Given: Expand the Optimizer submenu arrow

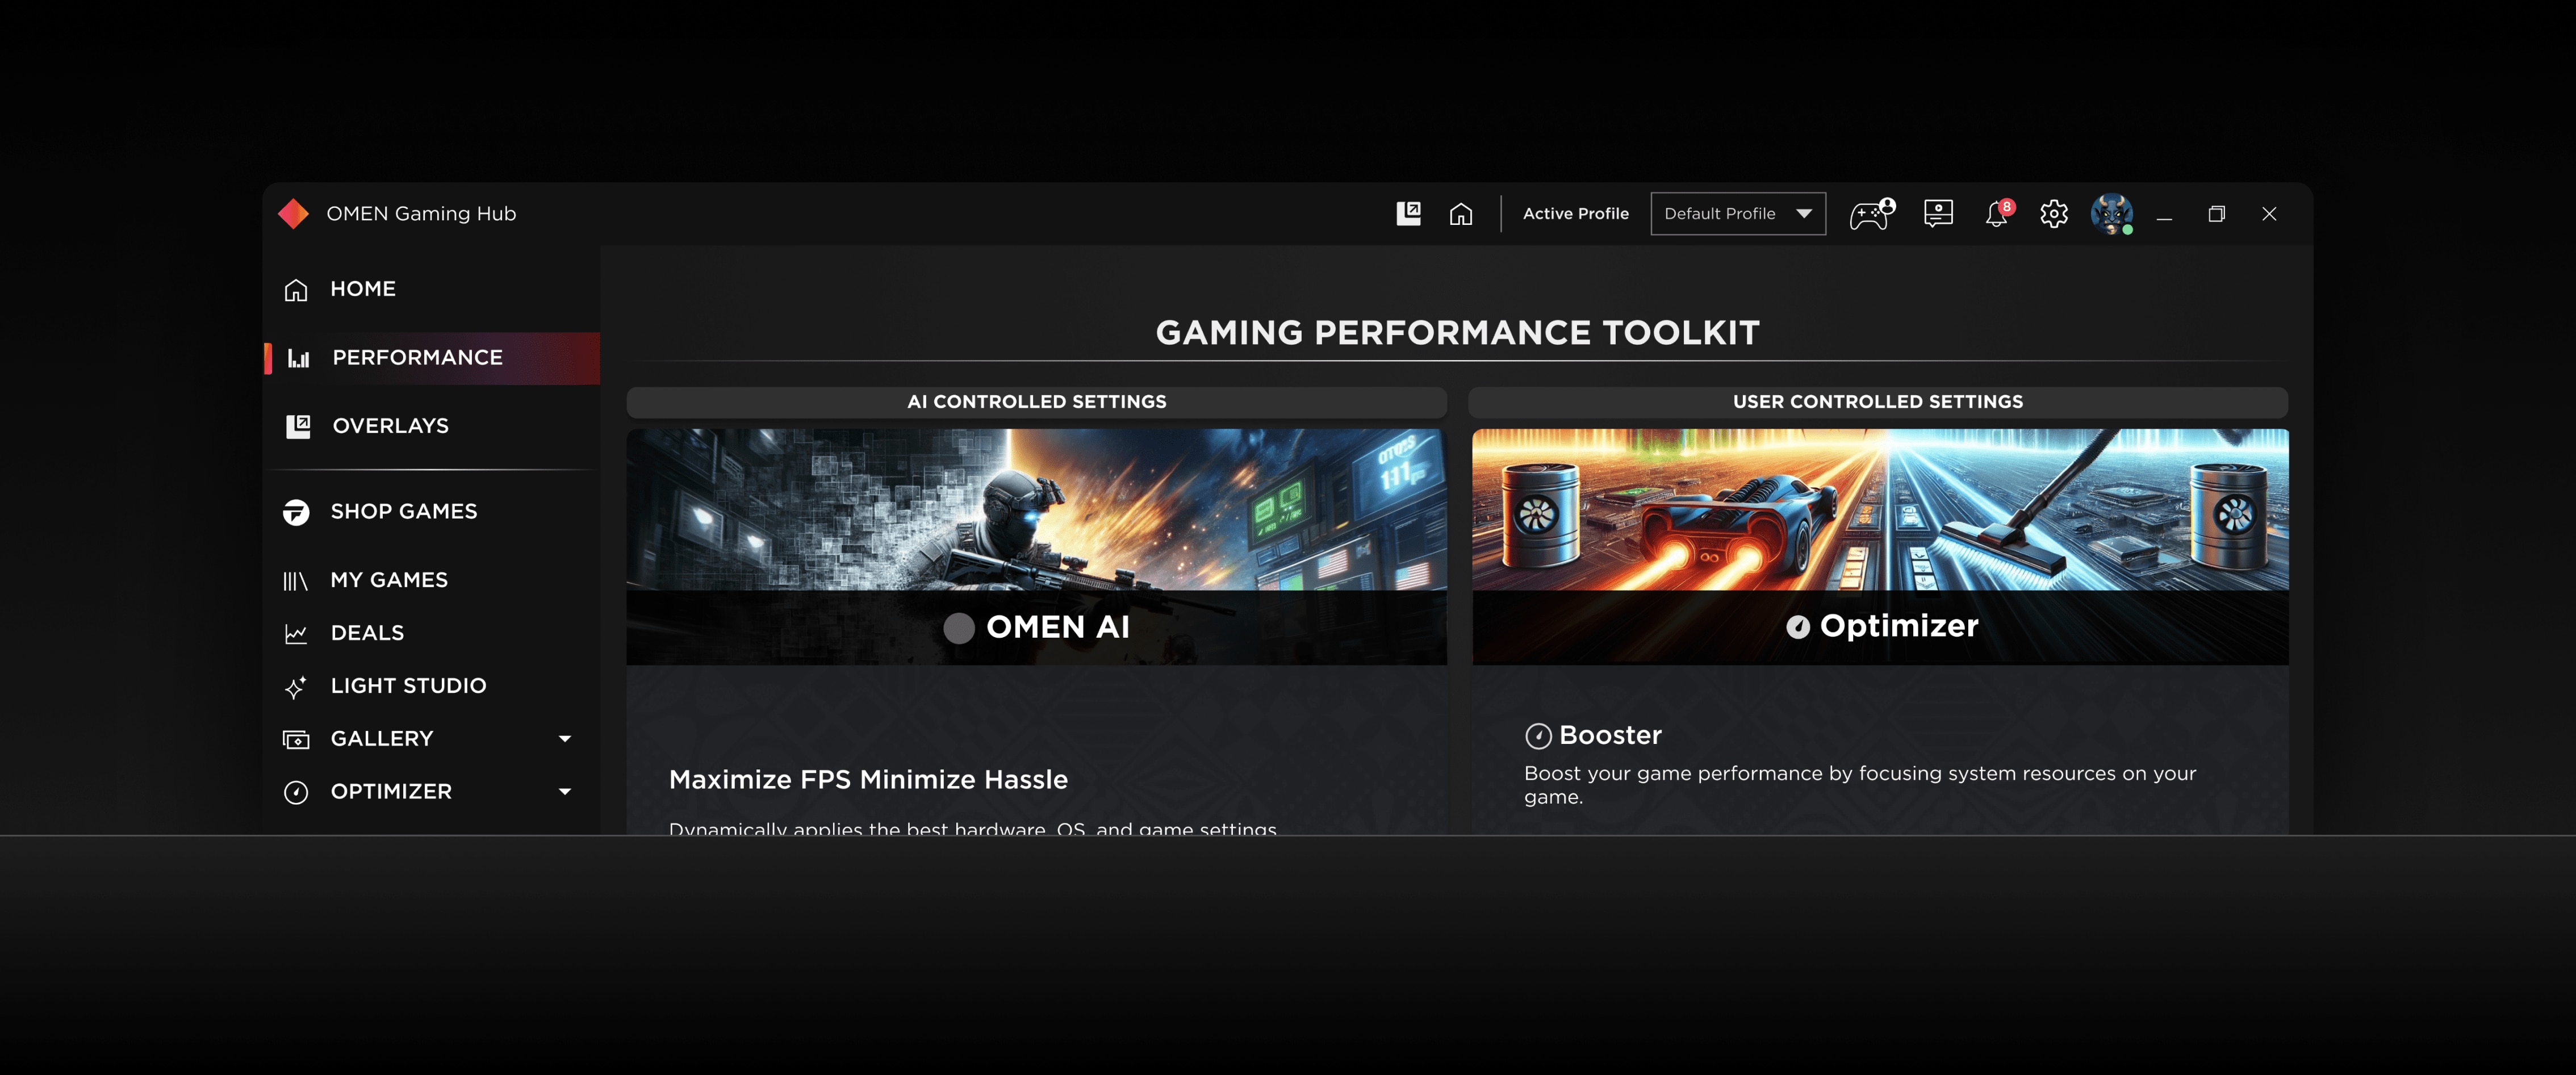Looking at the screenshot, I should [x=564, y=792].
